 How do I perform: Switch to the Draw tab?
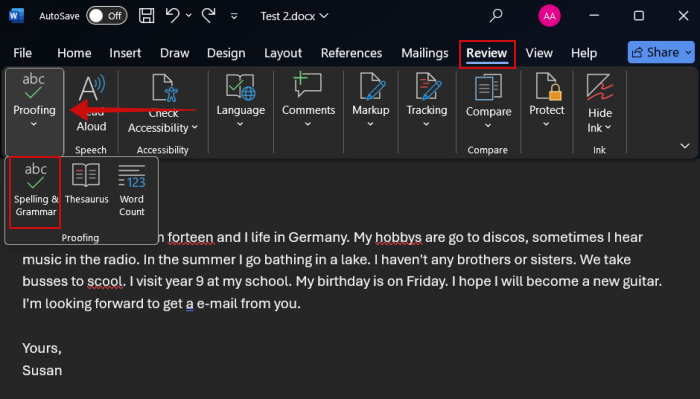175,53
